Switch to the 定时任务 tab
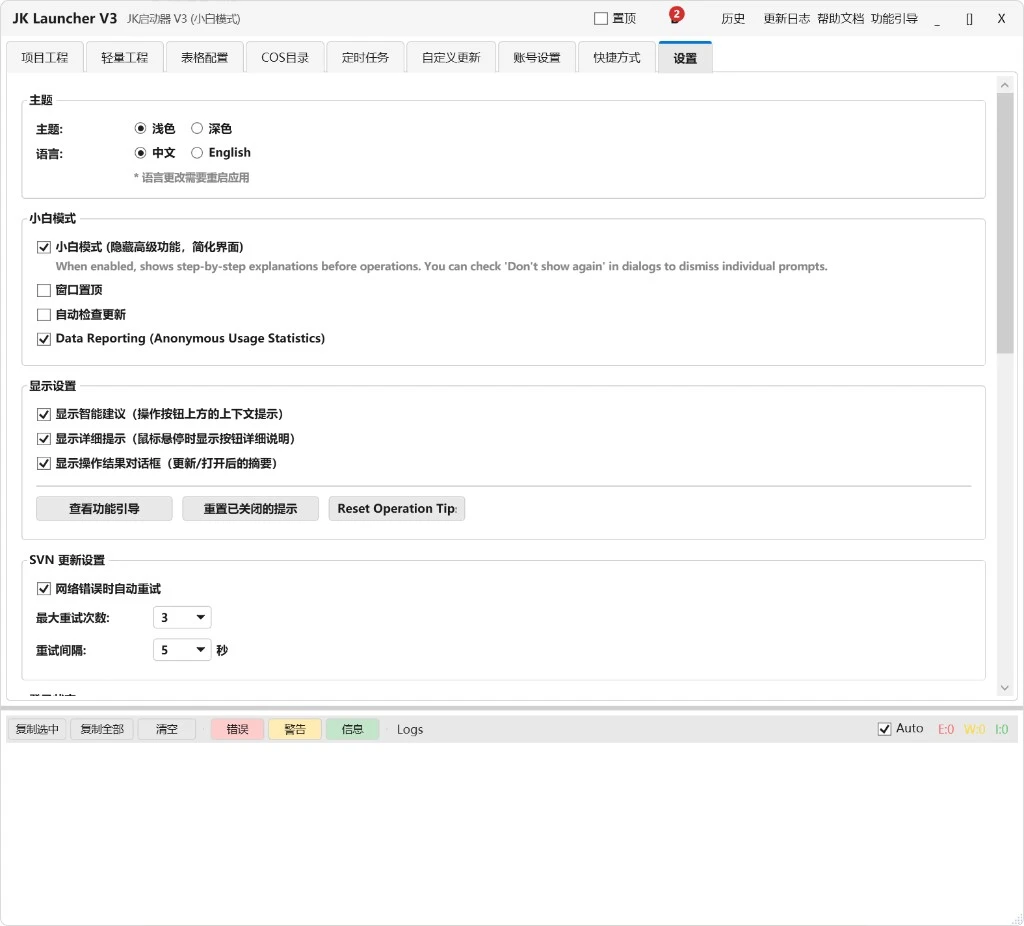 [x=365, y=57]
